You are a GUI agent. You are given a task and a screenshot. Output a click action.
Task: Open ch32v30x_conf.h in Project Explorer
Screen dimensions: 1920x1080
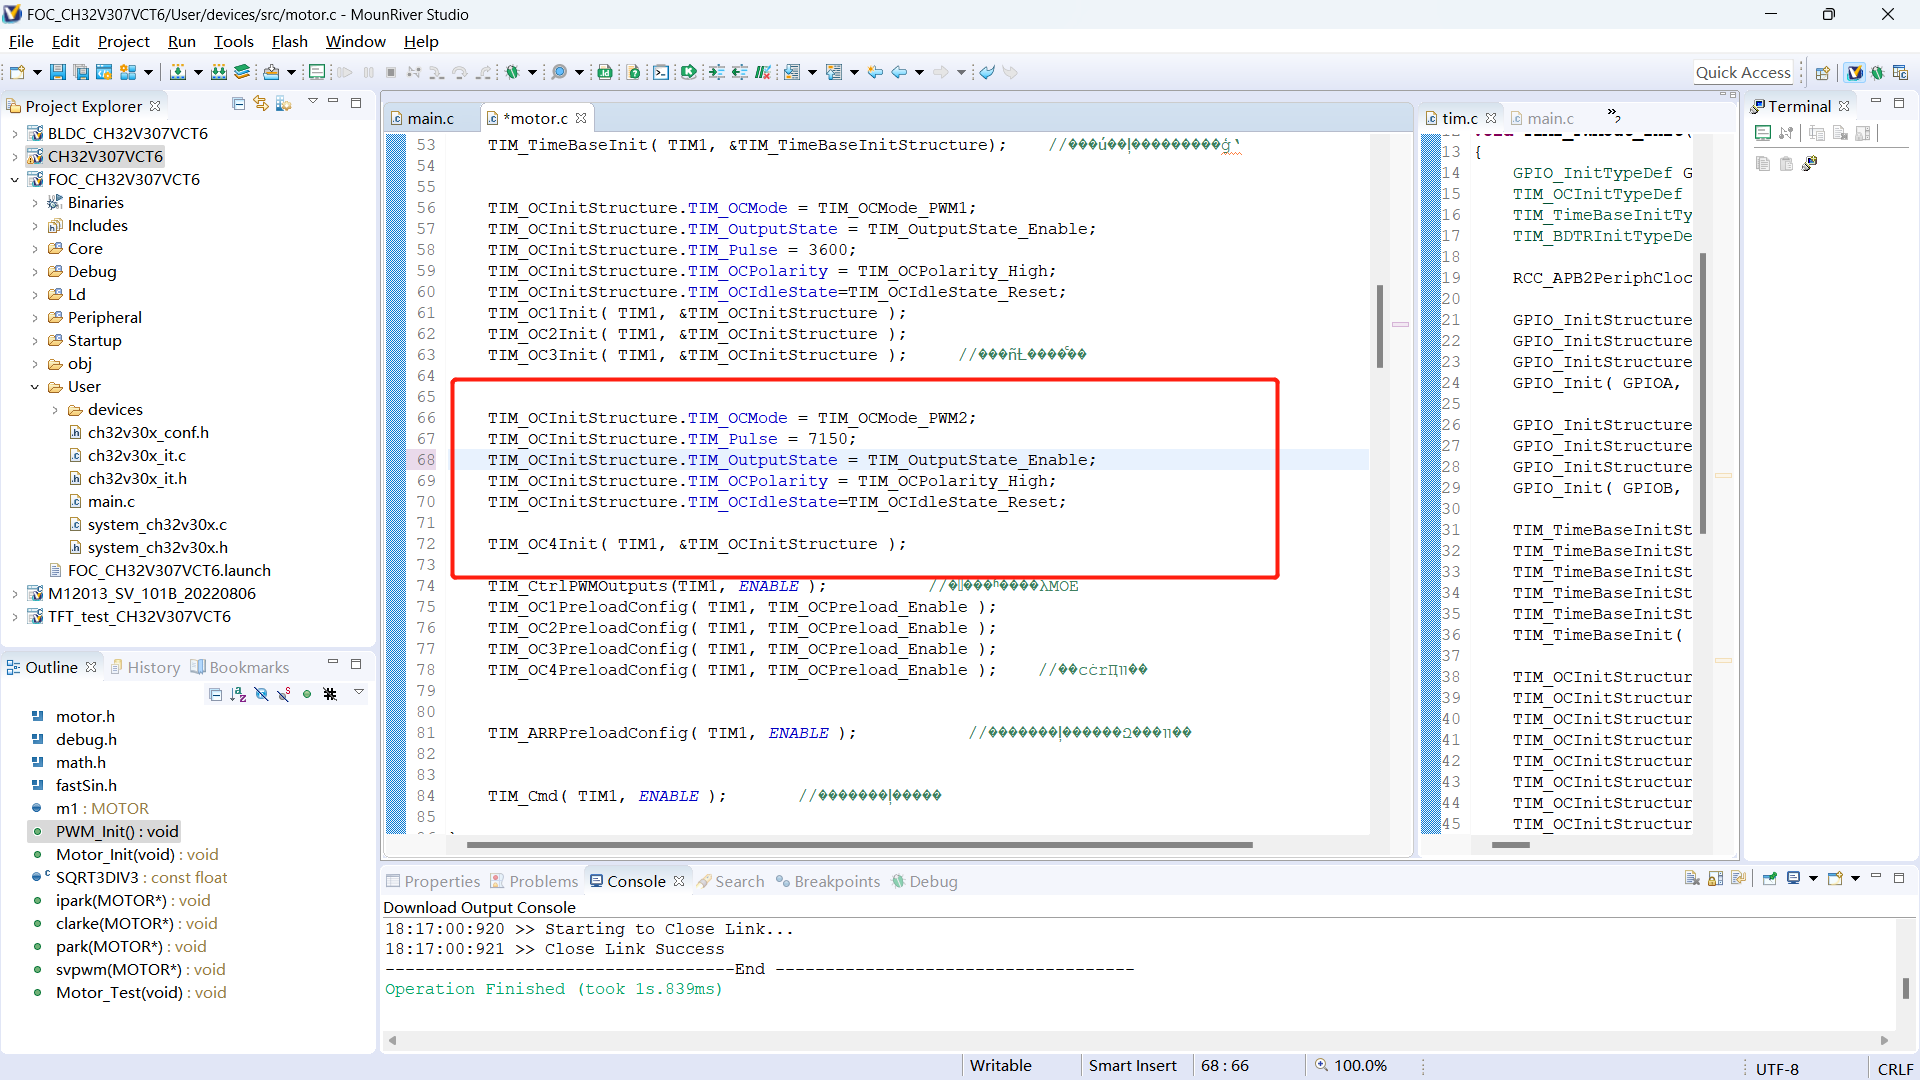pos(148,433)
